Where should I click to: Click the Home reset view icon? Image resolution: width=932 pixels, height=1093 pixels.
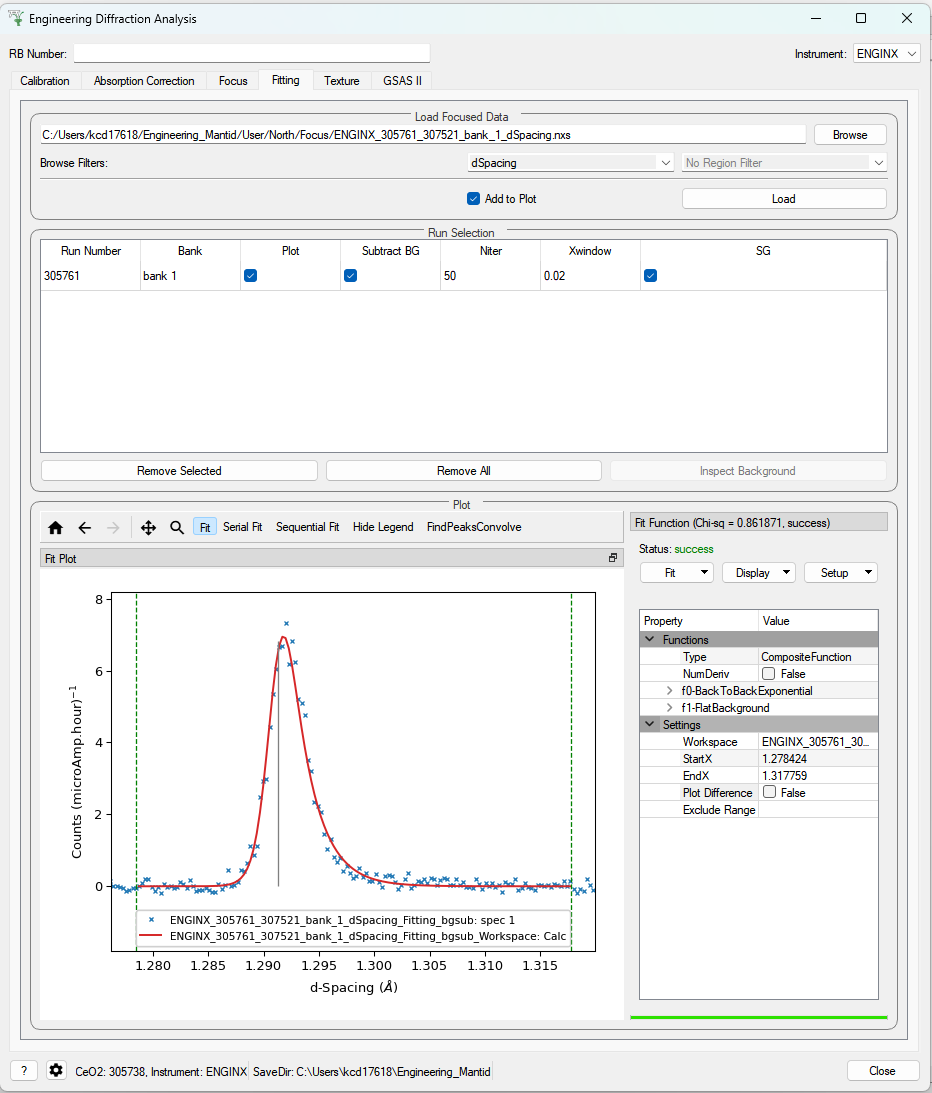pos(56,527)
